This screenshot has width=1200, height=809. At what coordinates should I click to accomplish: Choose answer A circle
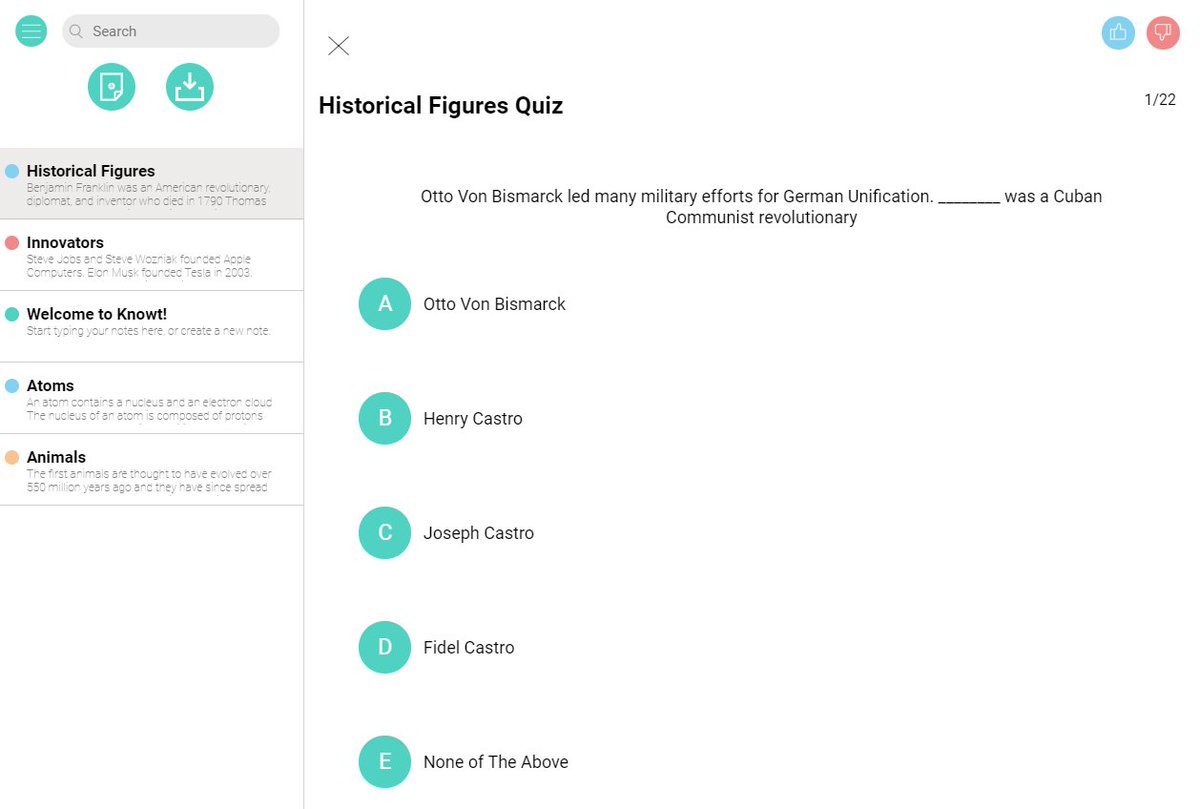[x=385, y=304]
